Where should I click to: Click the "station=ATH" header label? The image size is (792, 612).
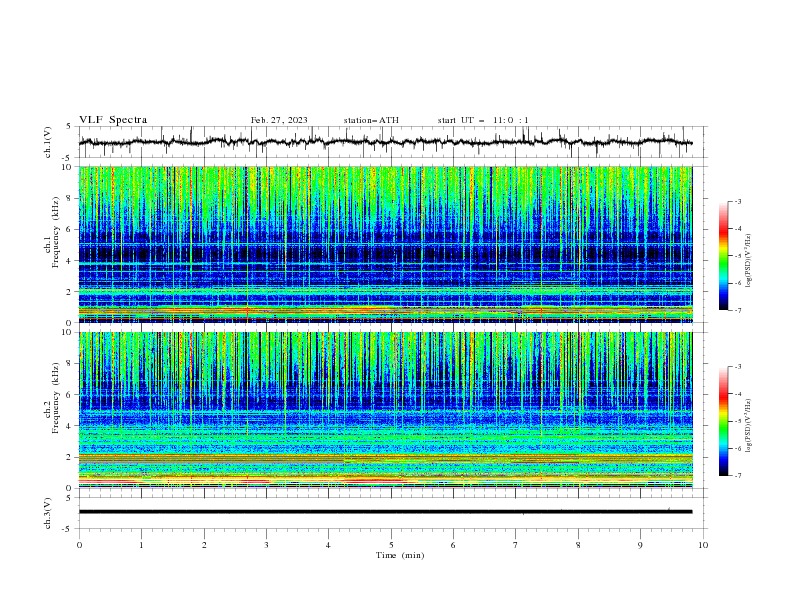tap(371, 120)
